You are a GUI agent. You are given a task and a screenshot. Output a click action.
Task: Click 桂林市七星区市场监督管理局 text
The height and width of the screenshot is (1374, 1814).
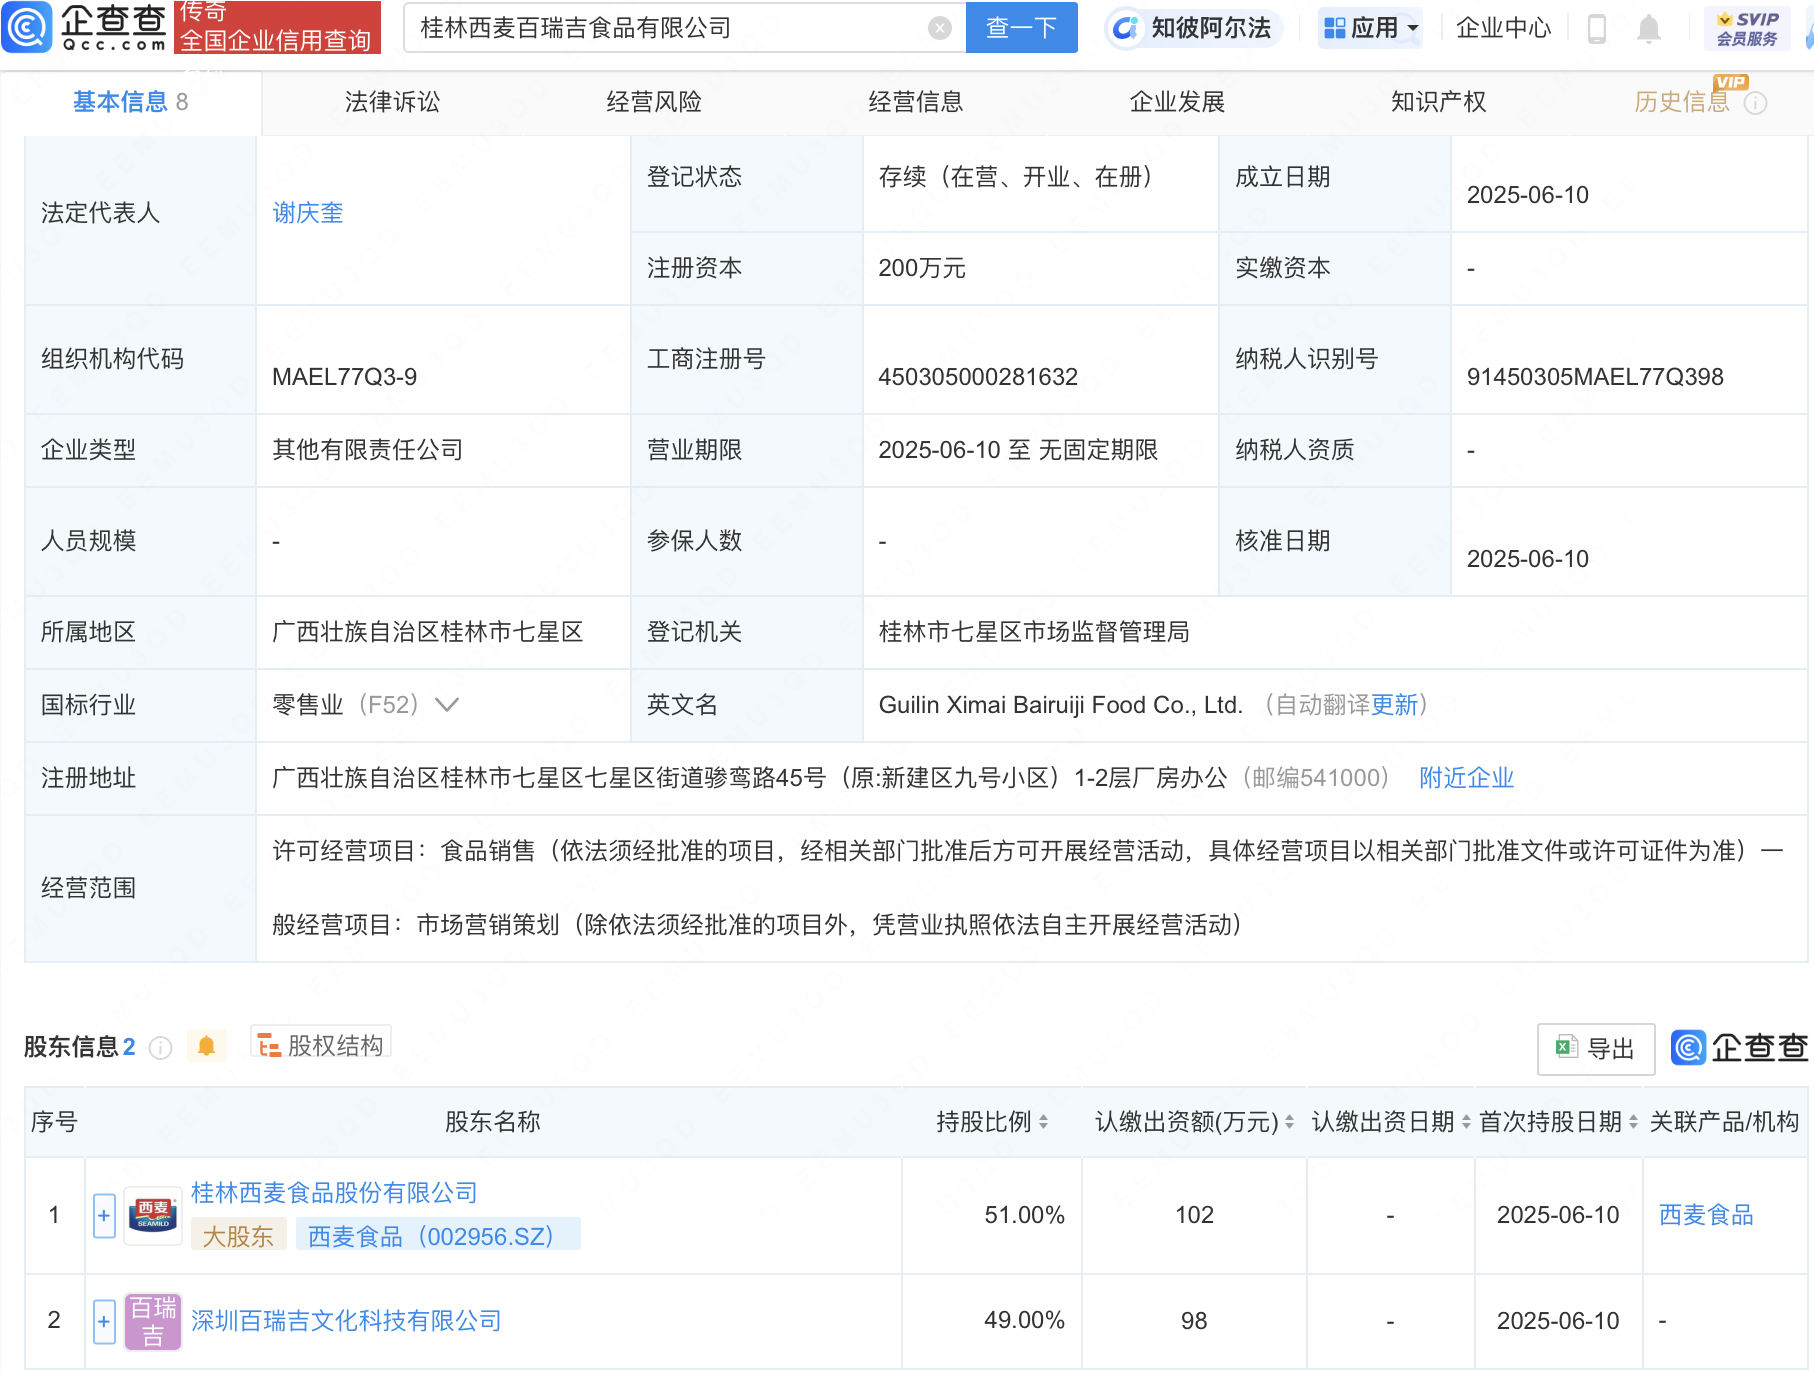coord(1034,632)
